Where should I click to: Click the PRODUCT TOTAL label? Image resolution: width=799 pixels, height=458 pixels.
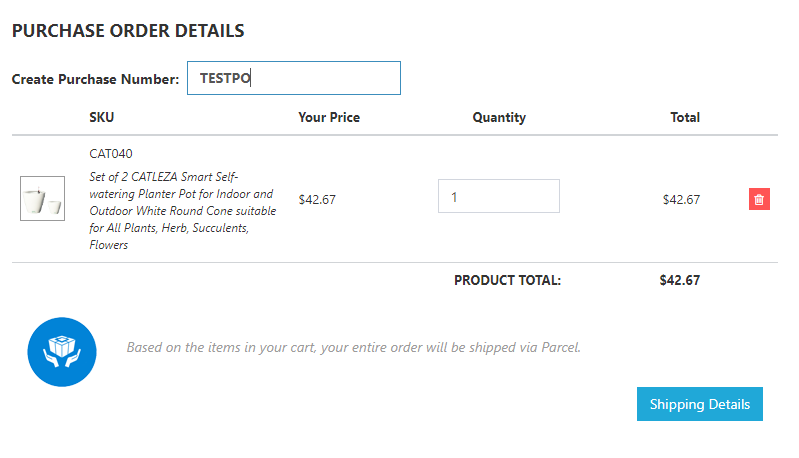pos(507,280)
